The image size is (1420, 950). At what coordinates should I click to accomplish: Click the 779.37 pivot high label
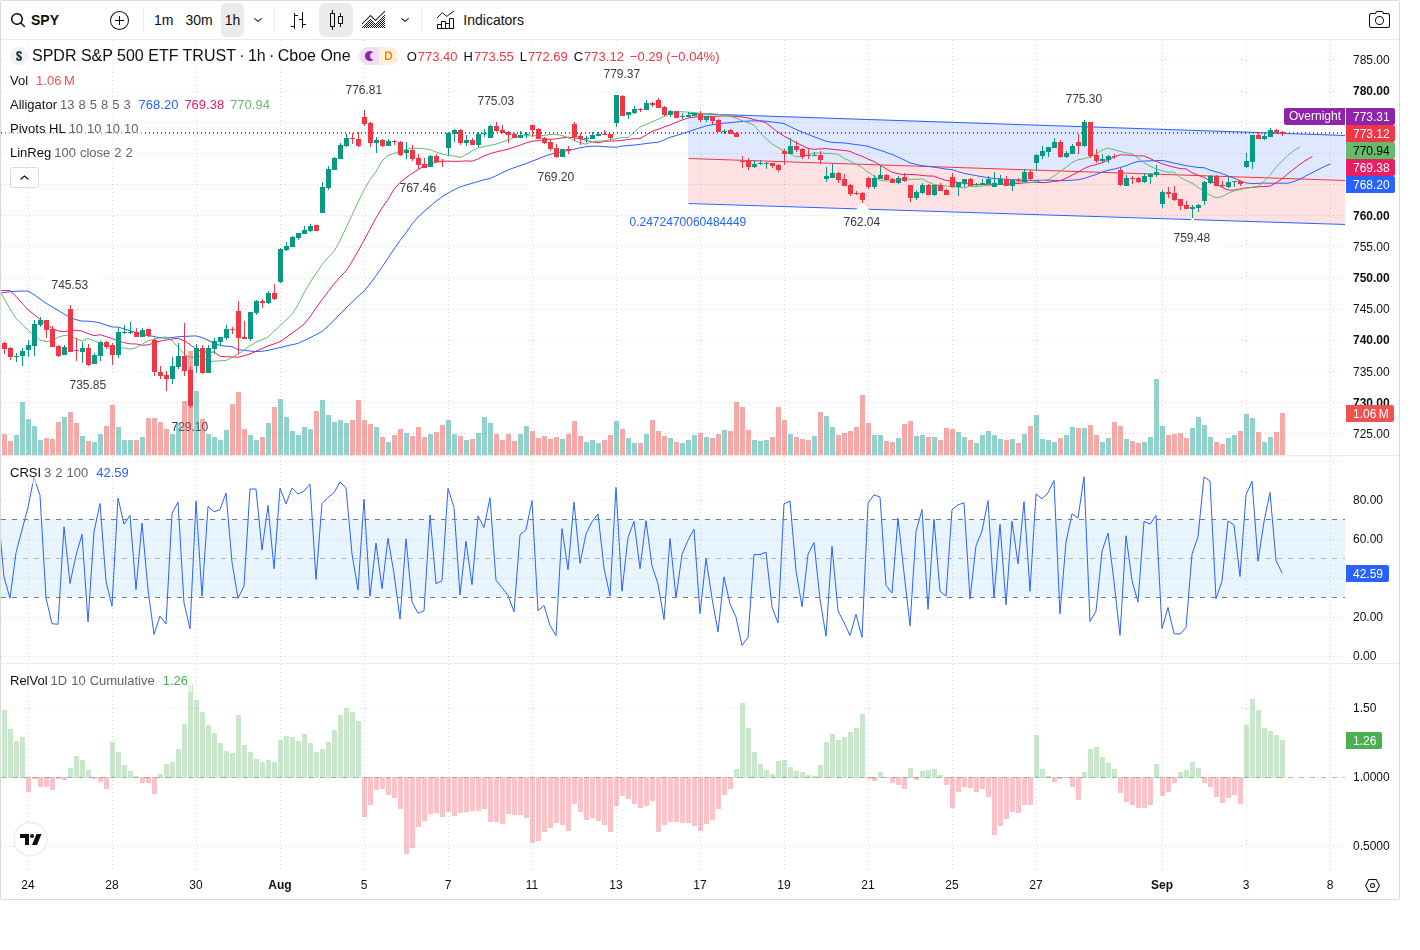pos(622,74)
